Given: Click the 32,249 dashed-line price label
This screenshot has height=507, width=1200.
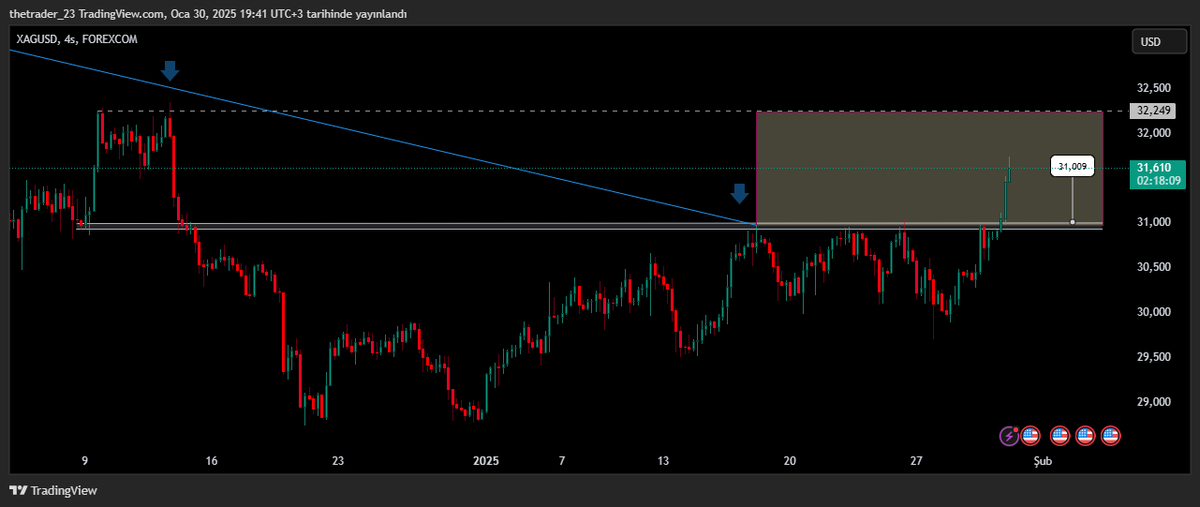Looking at the screenshot, I should [x=1152, y=111].
